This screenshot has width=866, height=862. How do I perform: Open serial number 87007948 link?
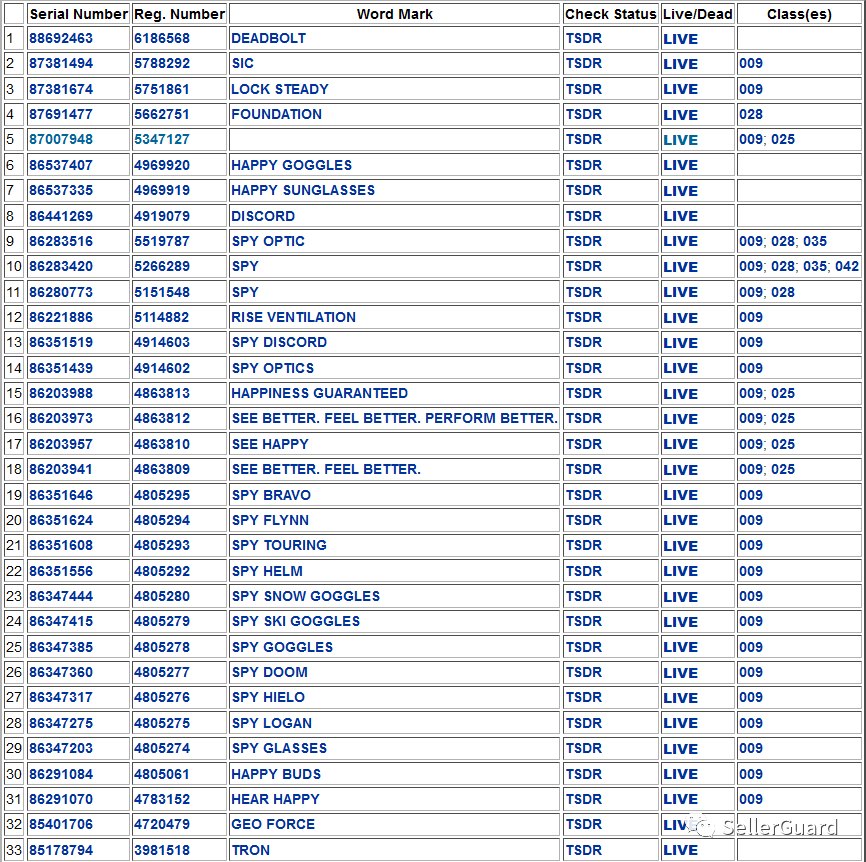(x=61, y=139)
